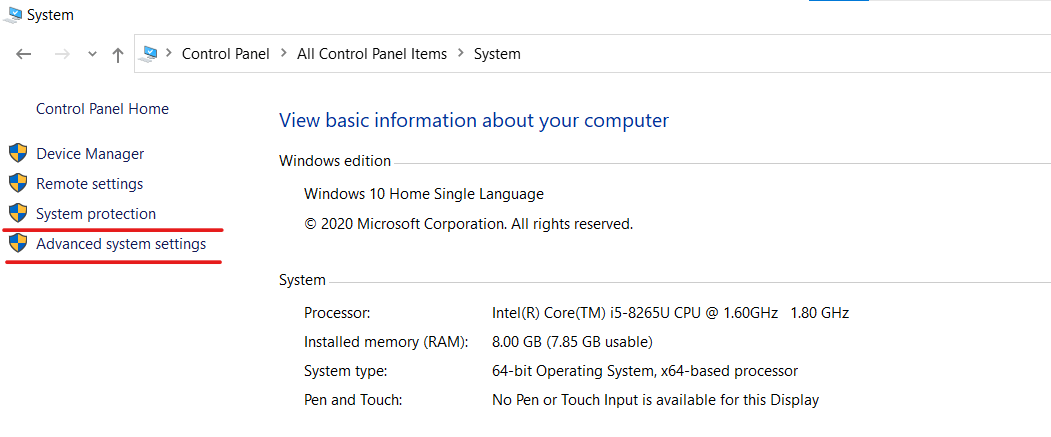Image resolution: width=1051 pixels, height=437 pixels.
Task: Click the shield icon beside Device Manager
Action: tap(18, 154)
